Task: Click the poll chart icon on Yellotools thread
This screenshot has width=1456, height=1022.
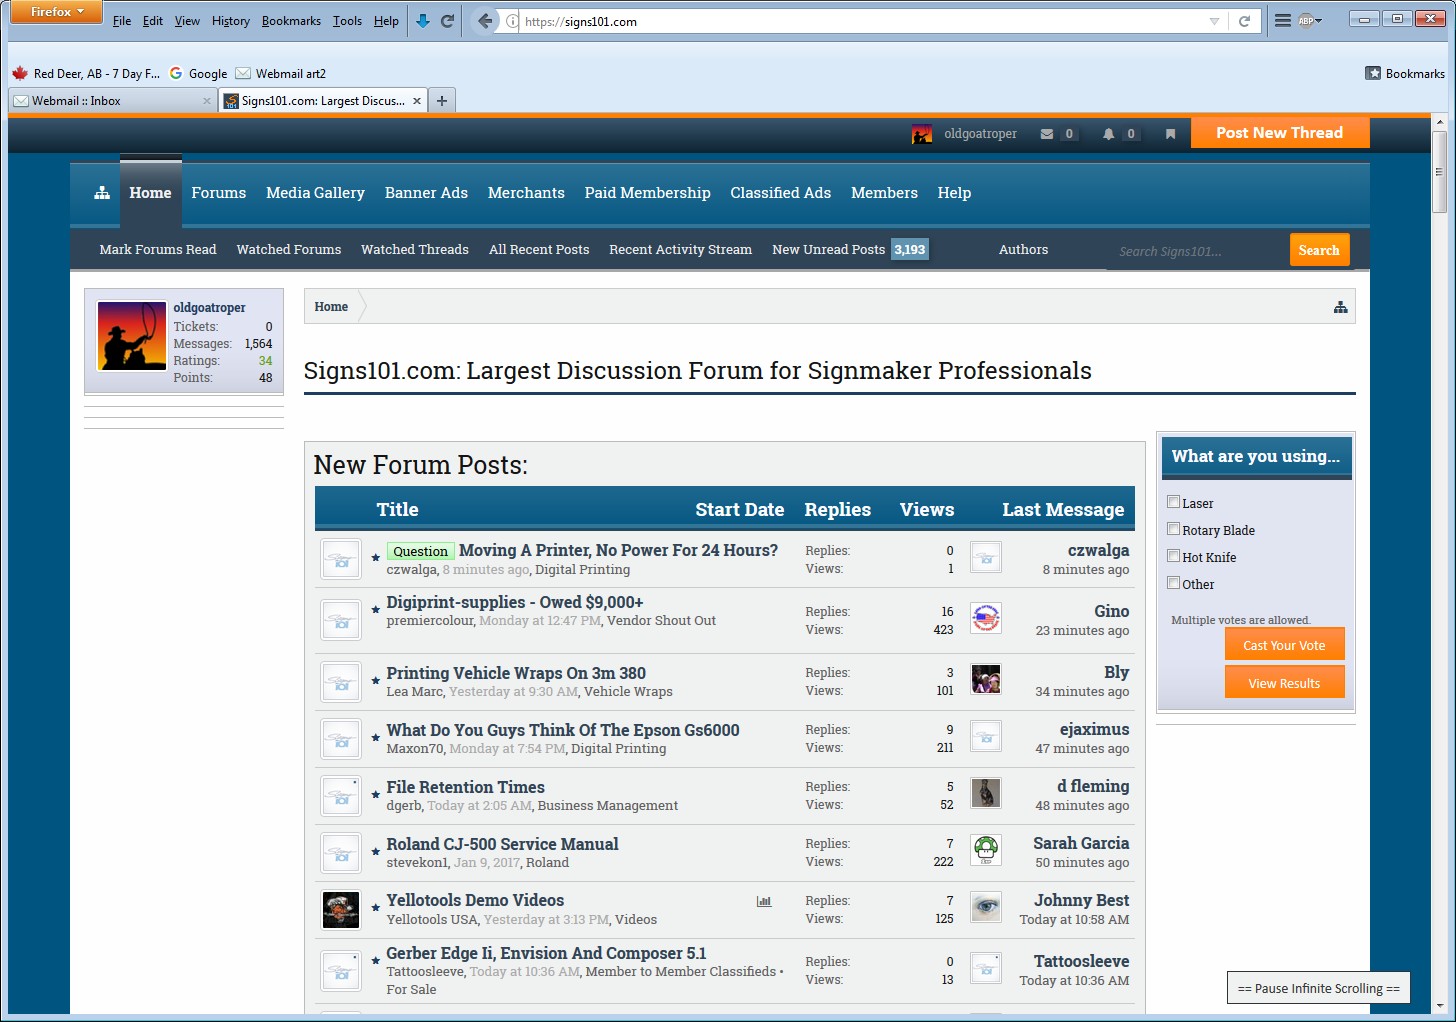Action: pyautogui.click(x=764, y=901)
